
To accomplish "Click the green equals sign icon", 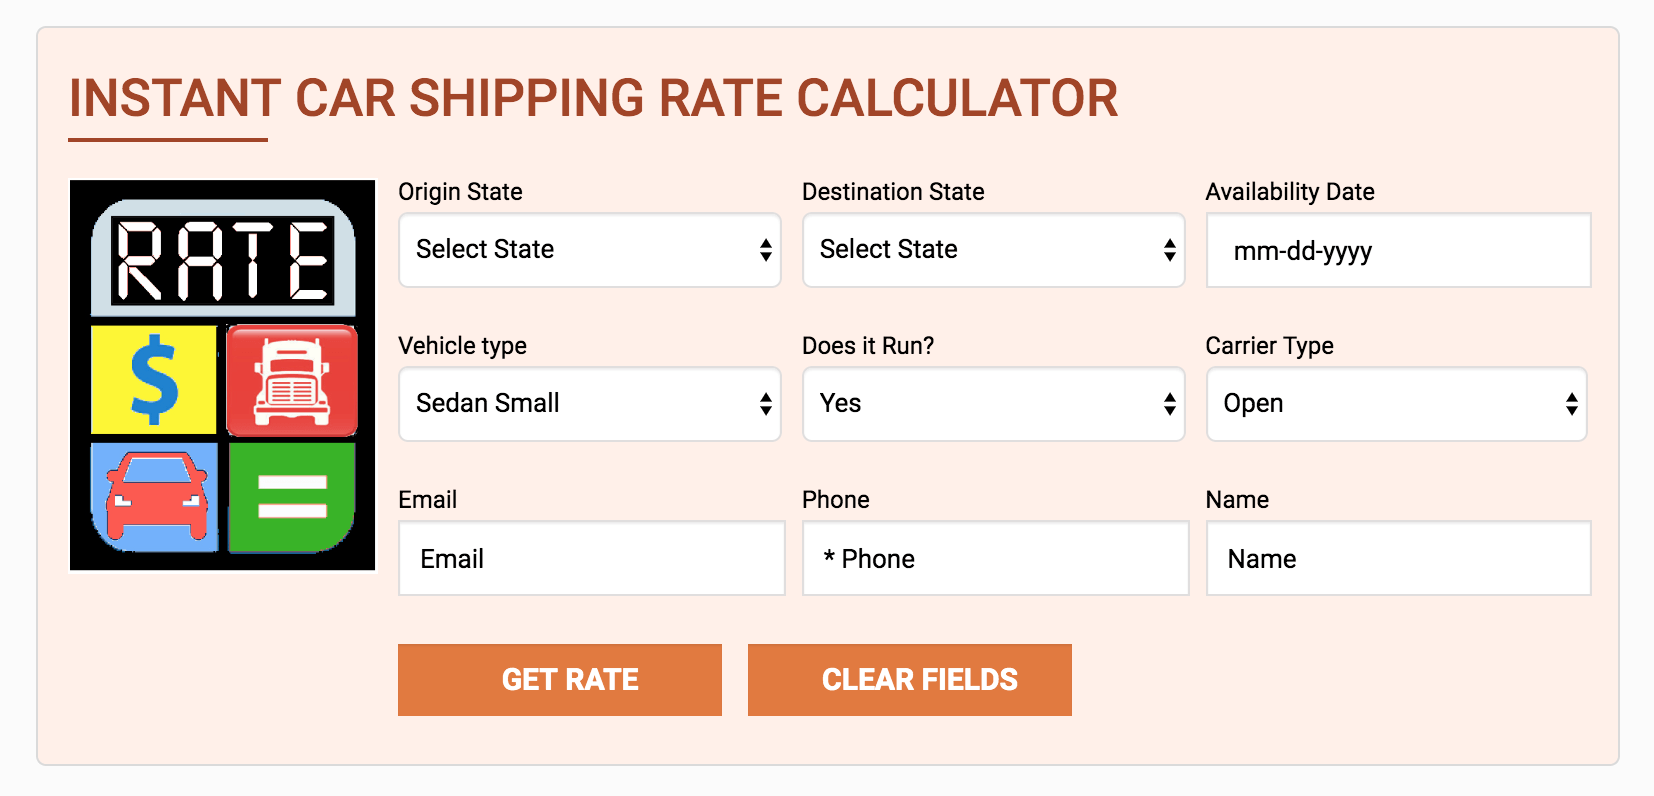I will [x=292, y=497].
